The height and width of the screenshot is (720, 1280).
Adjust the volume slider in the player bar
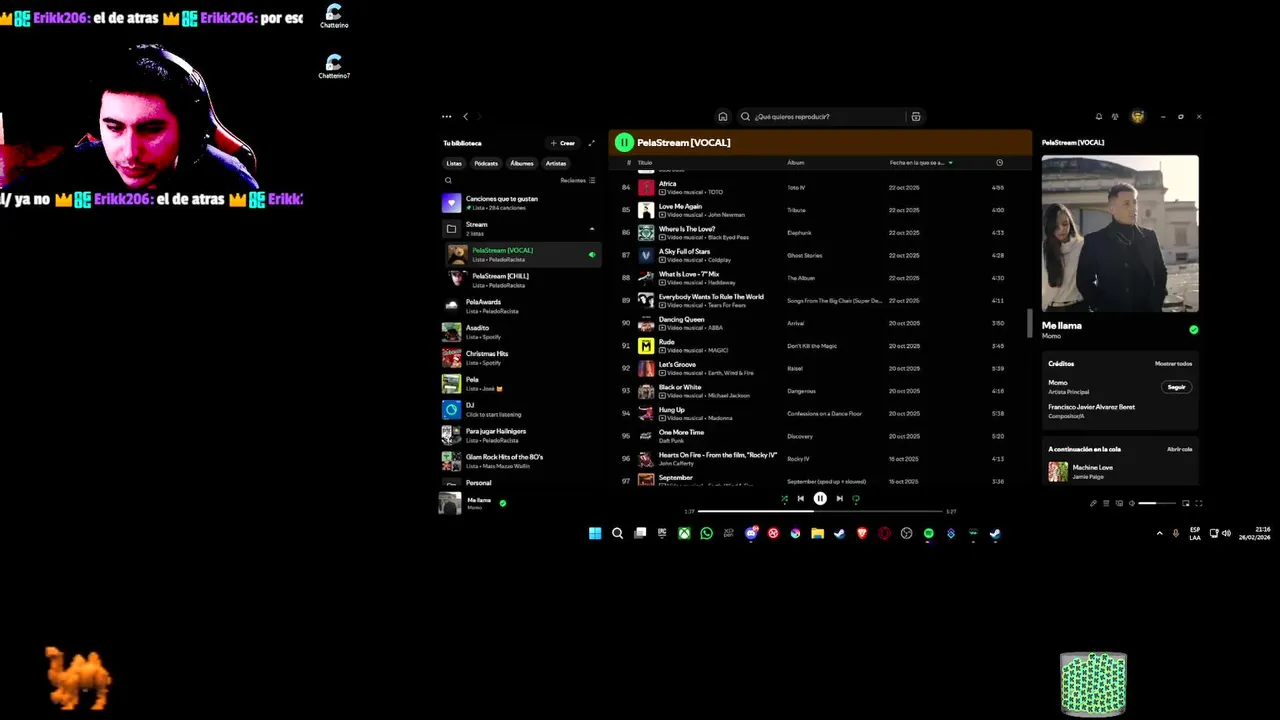click(x=1158, y=503)
